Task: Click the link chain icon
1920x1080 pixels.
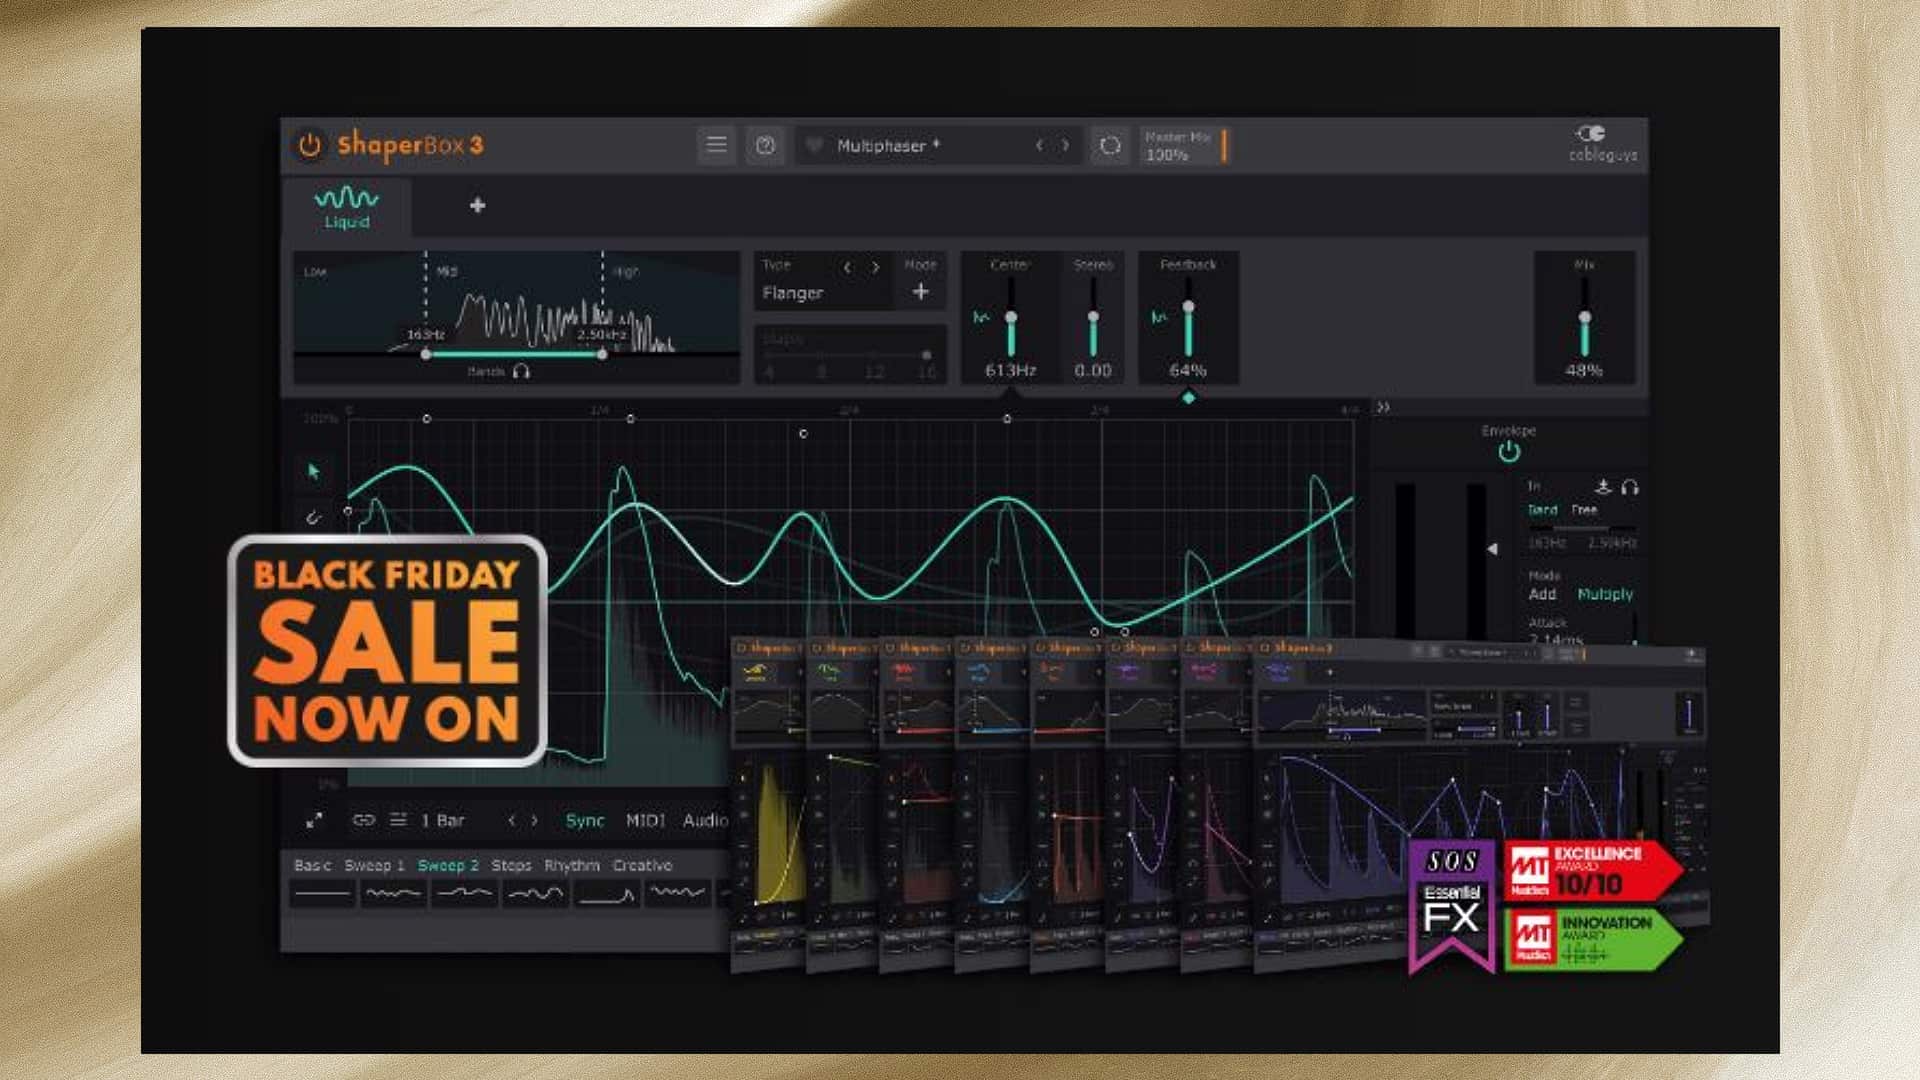Action: click(364, 820)
